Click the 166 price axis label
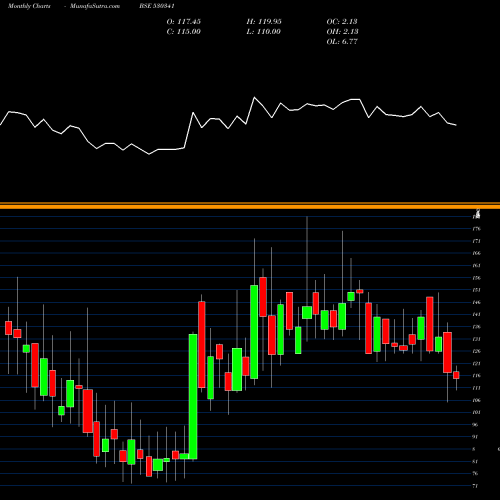The height and width of the screenshot is (500, 500). (476, 253)
